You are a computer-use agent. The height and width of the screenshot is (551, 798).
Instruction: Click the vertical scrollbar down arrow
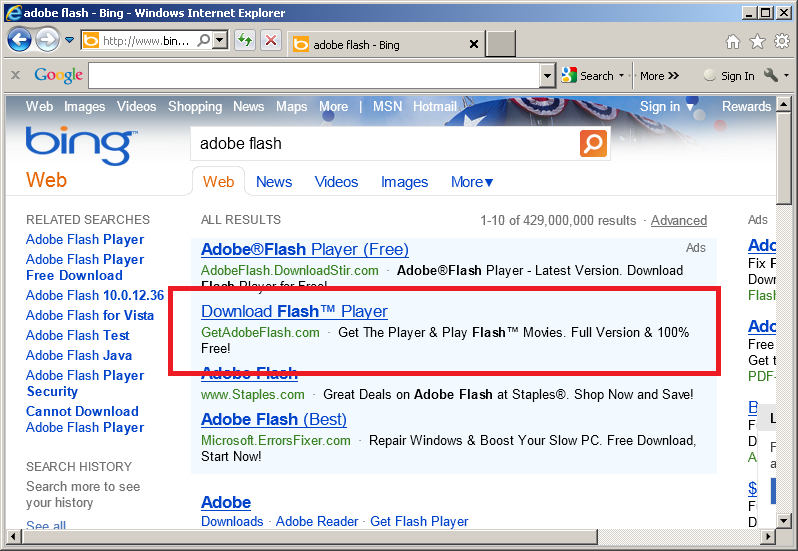(x=784, y=520)
